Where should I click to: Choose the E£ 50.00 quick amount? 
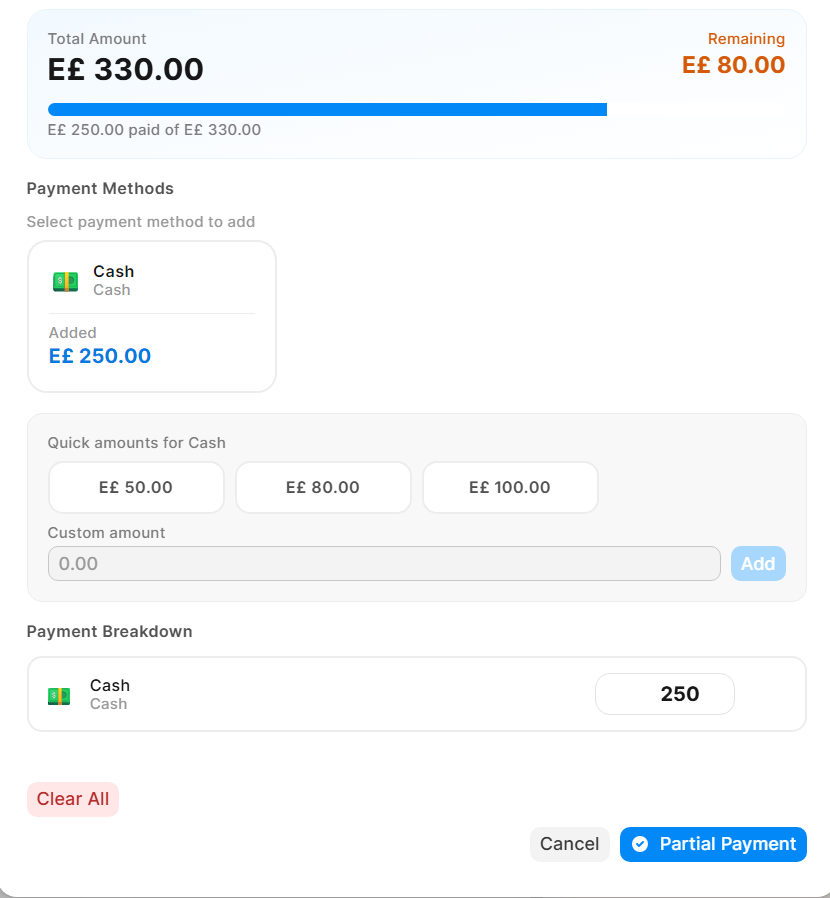pyautogui.click(x=136, y=488)
